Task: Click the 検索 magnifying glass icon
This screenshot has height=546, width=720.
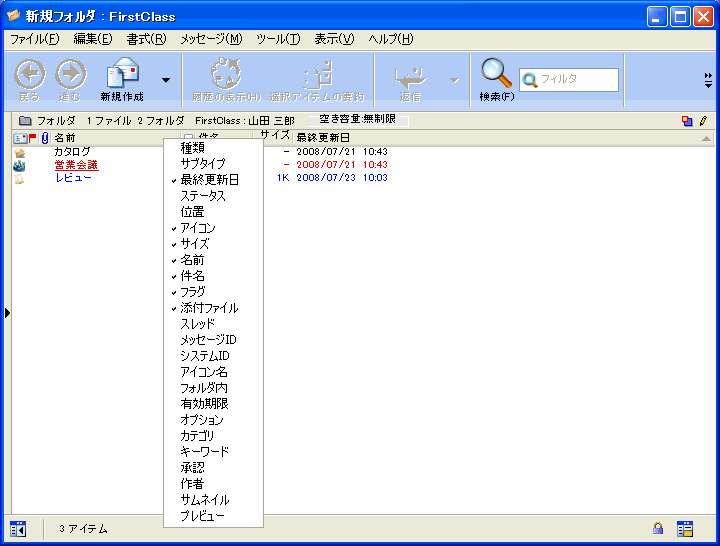Action: [496, 74]
